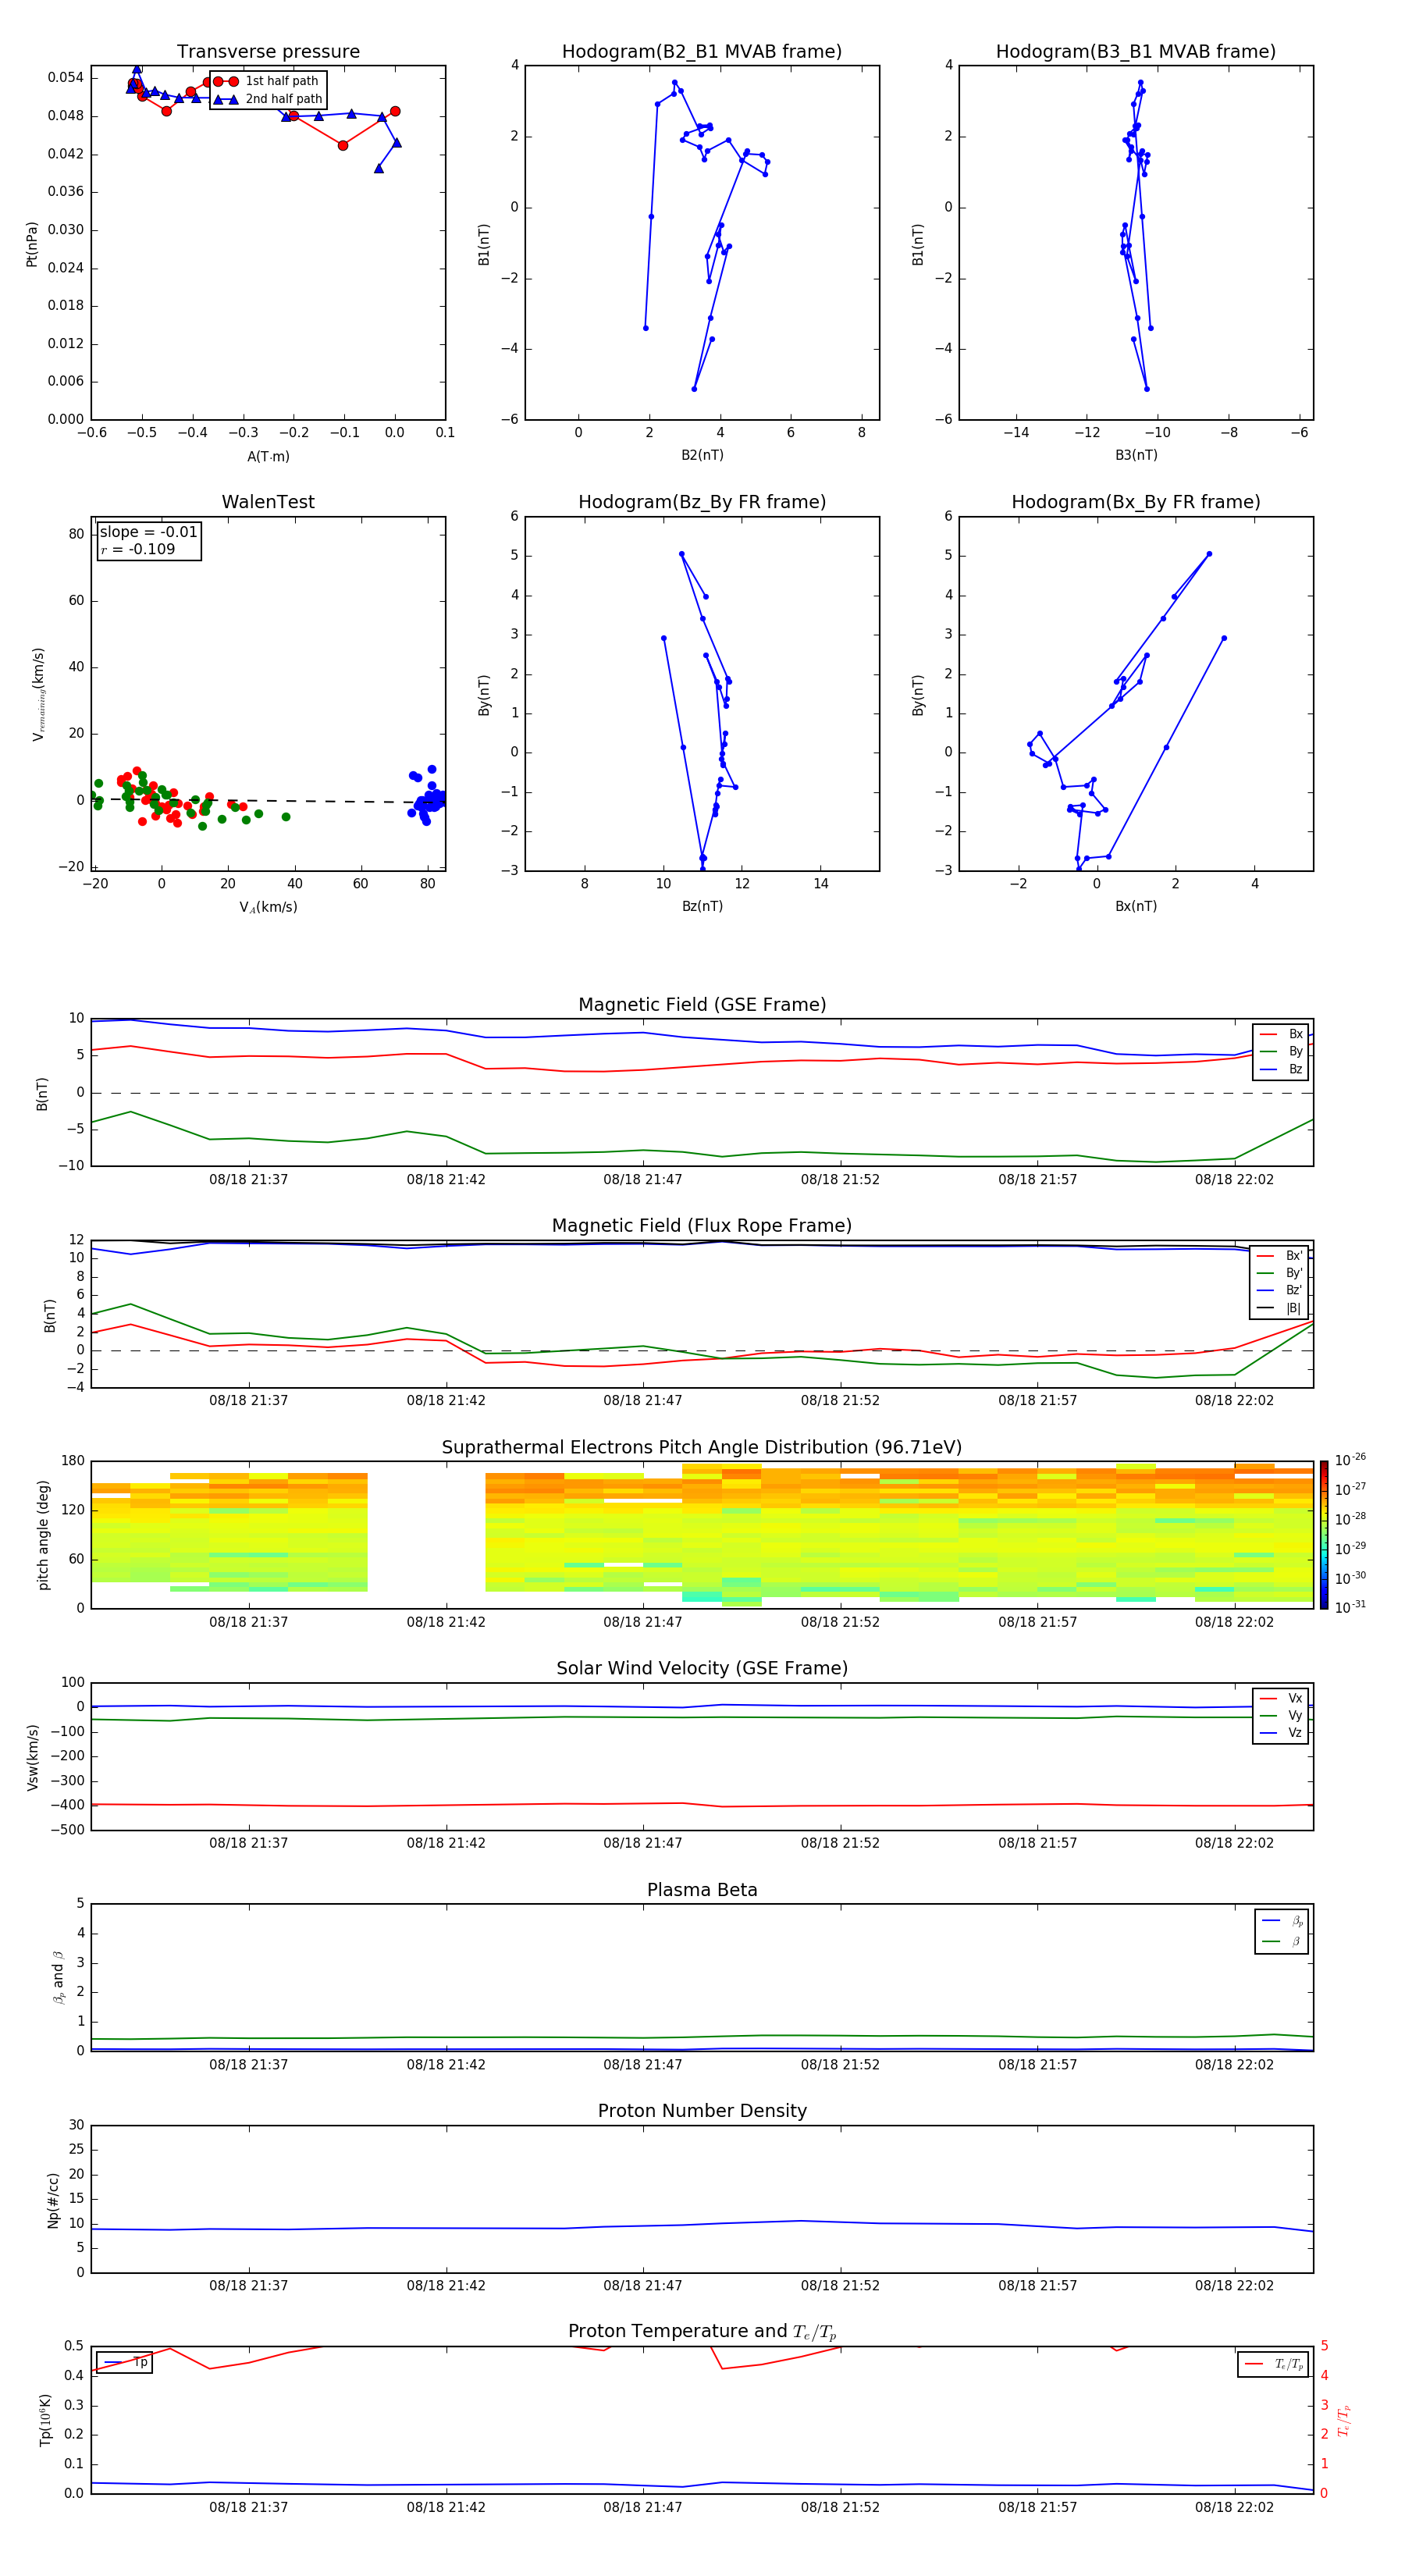Click the WalenTest plot title
The width and height of the screenshot is (1405, 2576).
point(268,502)
